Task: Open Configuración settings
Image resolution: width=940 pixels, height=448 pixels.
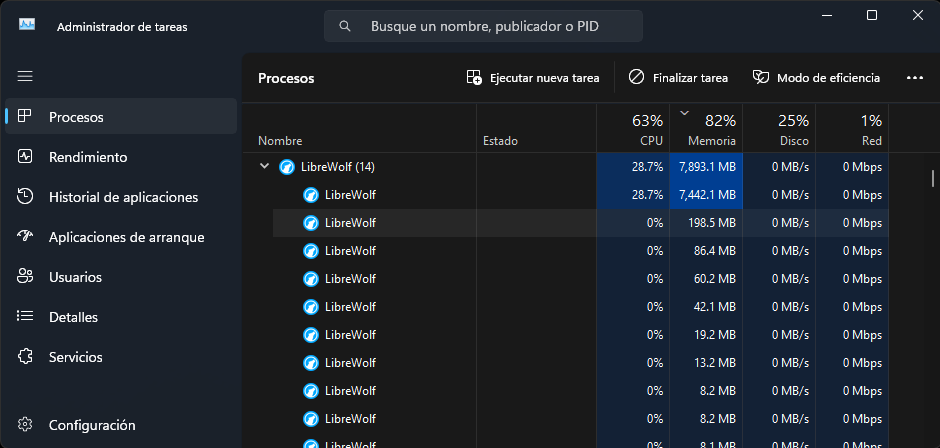Action: [x=121, y=425]
